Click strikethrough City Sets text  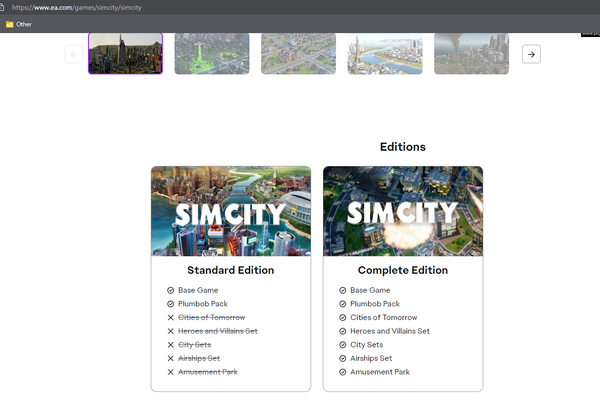(194, 345)
